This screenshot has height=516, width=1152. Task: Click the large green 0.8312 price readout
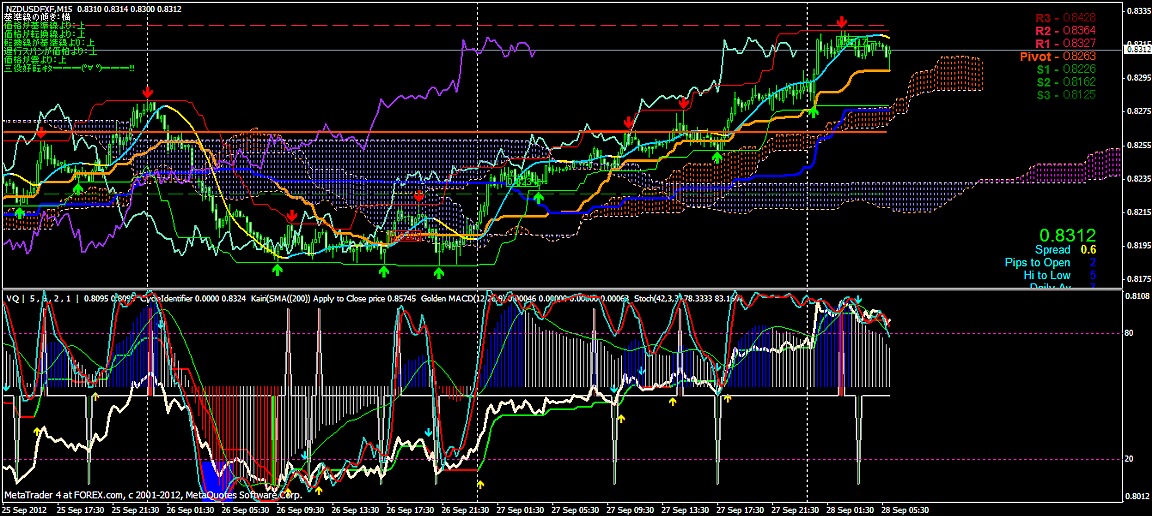(1069, 235)
